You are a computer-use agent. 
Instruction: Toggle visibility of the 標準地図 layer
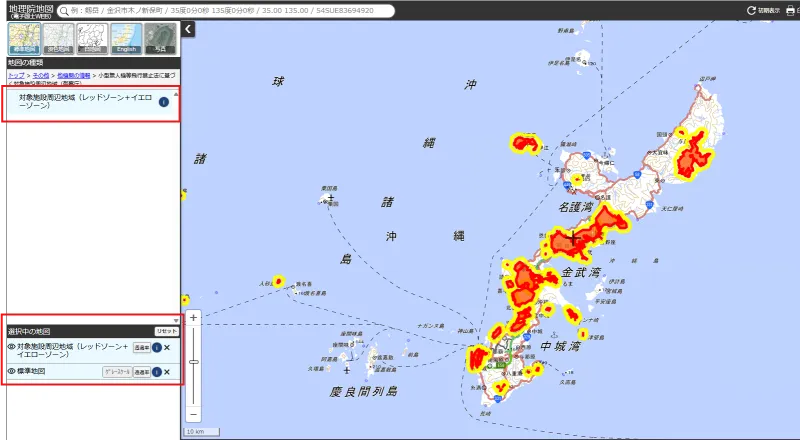click(x=11, y=371)
